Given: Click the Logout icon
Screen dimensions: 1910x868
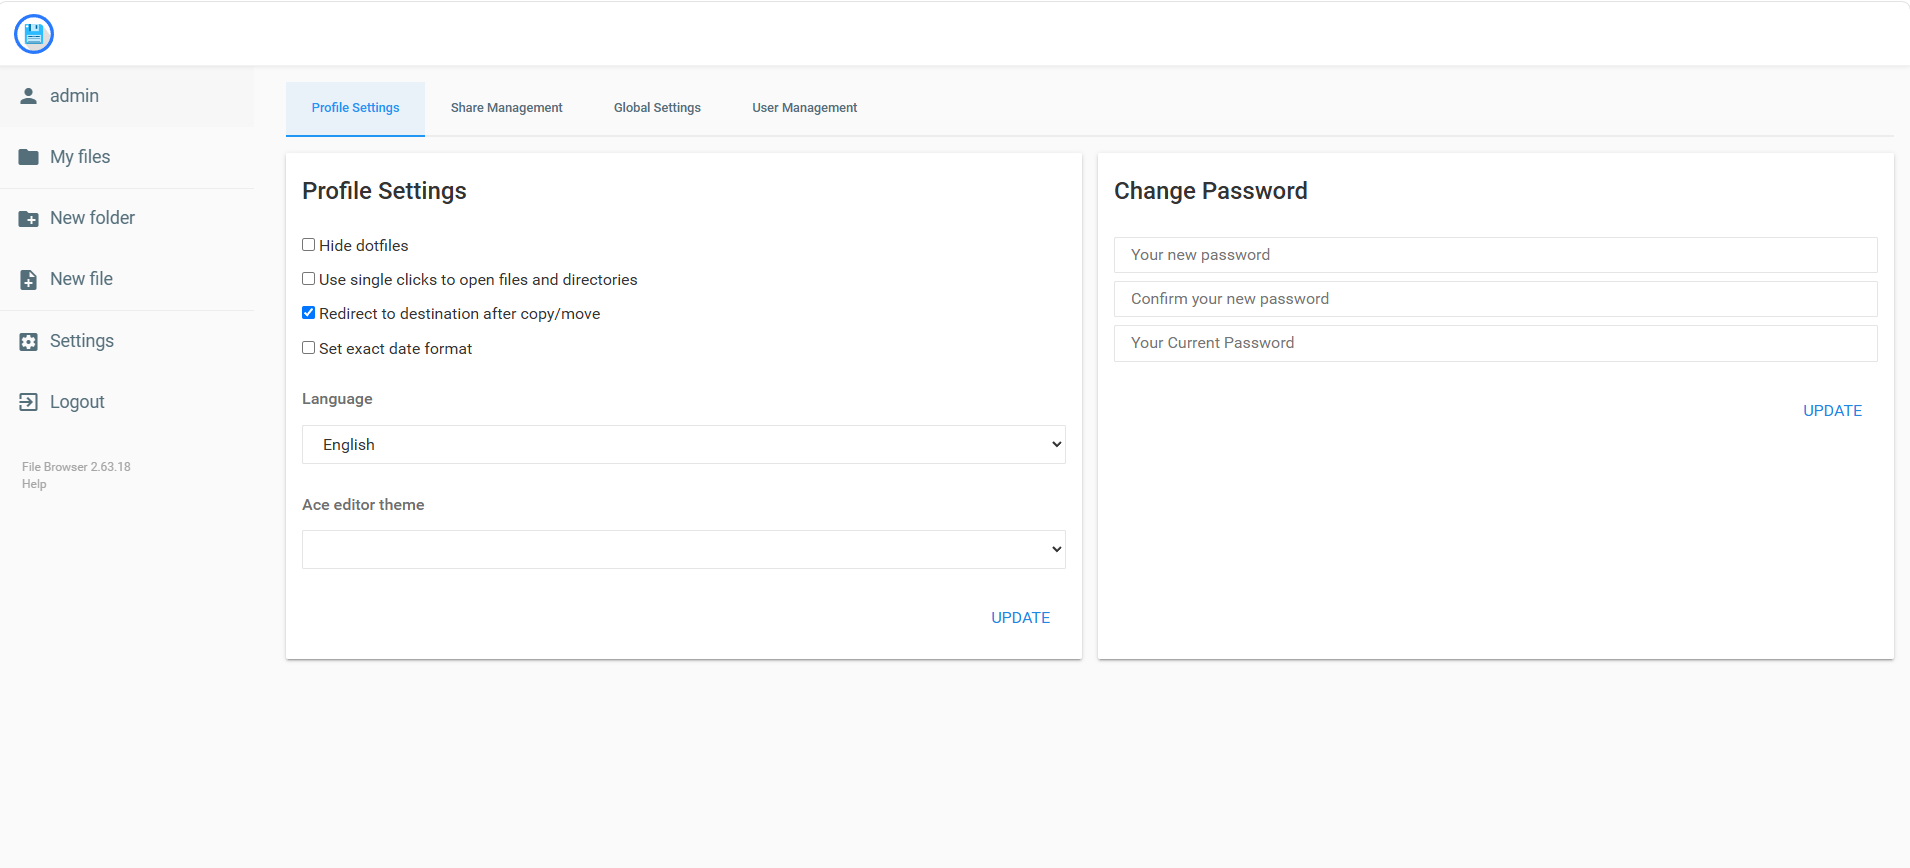Looking at the screenshot, I should [29, 402].
